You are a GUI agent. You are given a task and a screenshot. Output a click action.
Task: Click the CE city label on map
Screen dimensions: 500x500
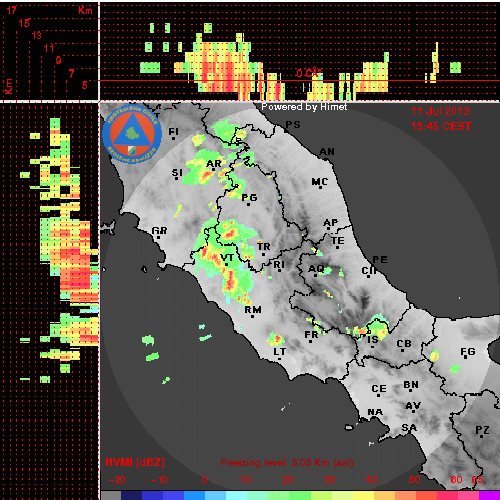379,389
